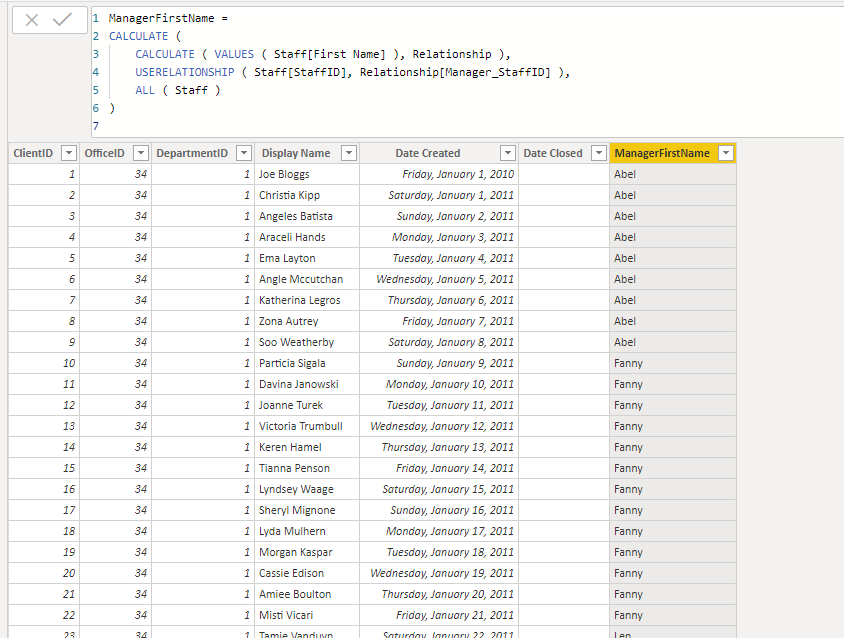The width and height of the screenshot is (844, 638).
Task: Open the Display Name column filter dropdown
Action: (x=349, y=153)
